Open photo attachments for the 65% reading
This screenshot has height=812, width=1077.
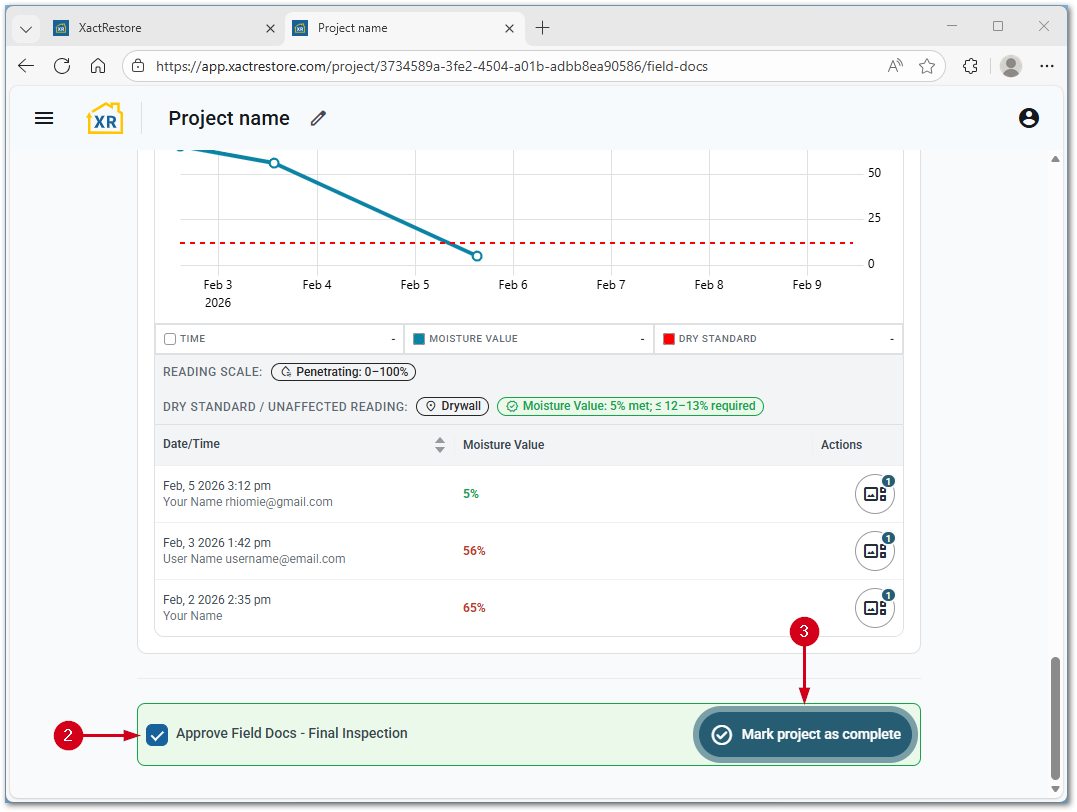pos(875,608)
